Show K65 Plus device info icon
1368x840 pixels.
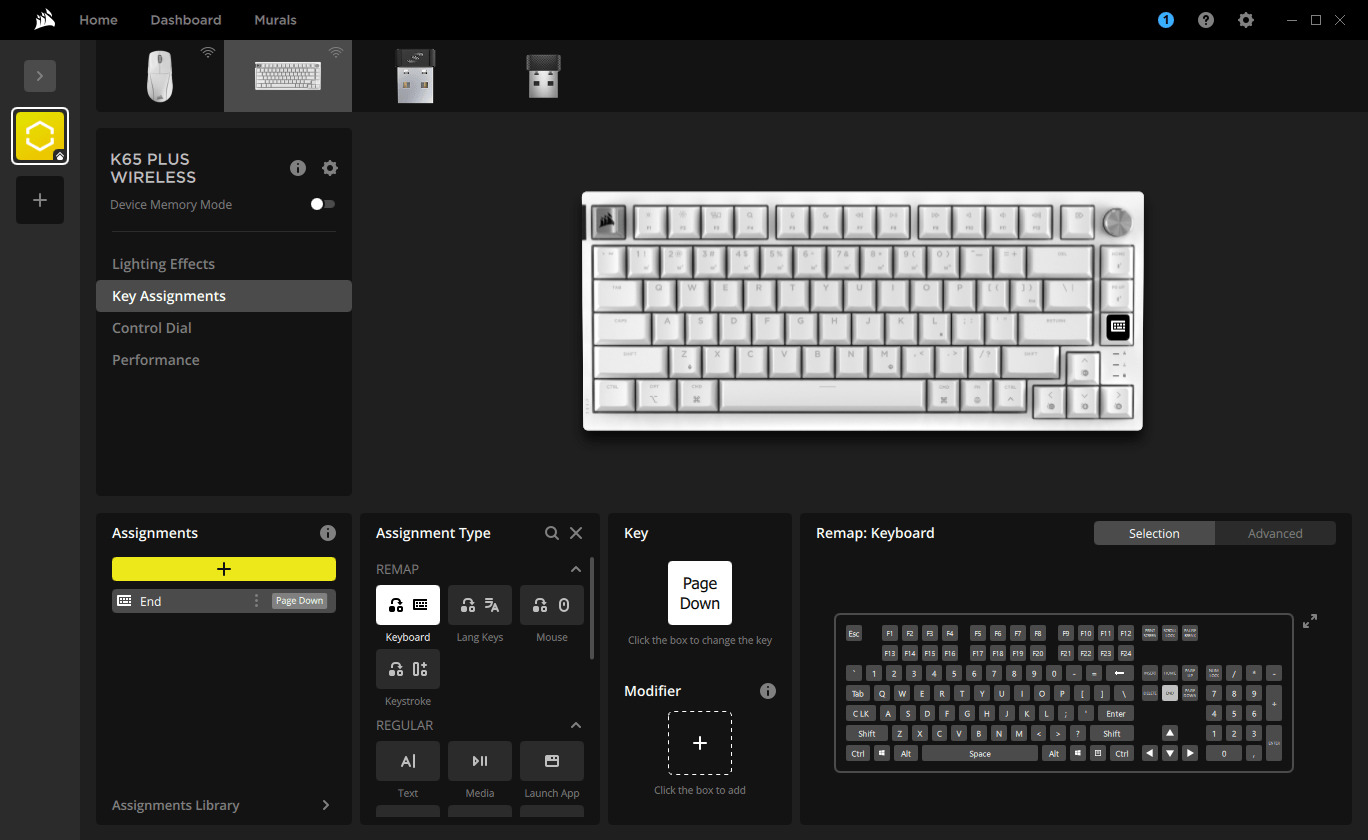[x=298, y=168]
